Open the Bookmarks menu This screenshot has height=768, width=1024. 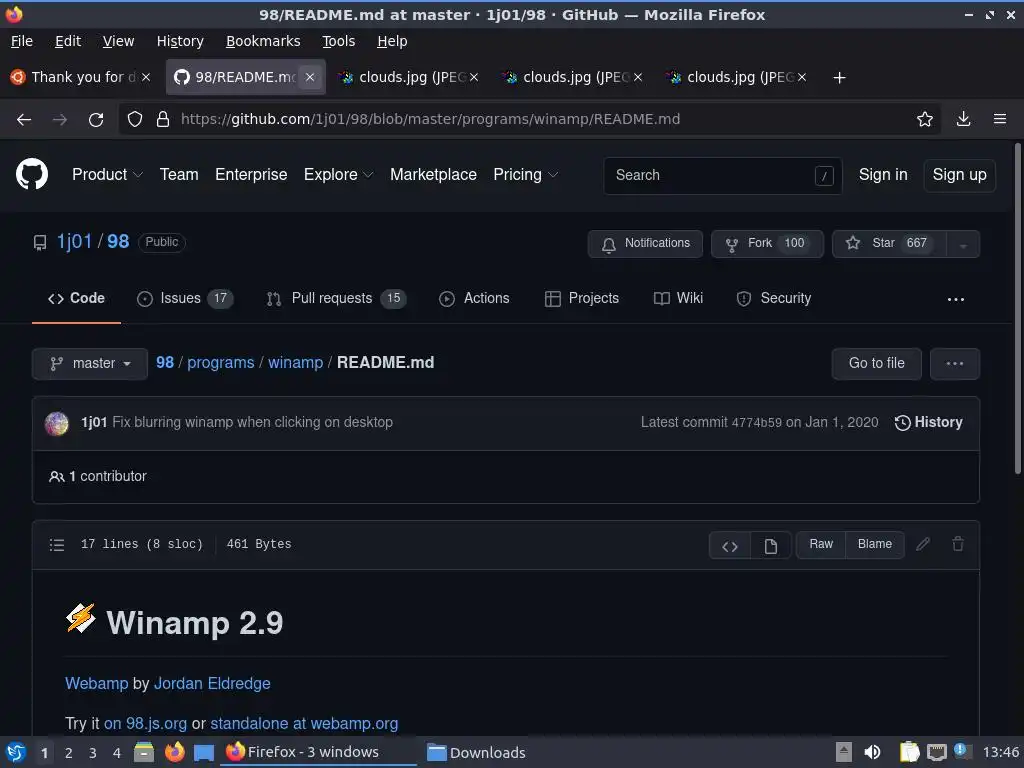(263, 41)
